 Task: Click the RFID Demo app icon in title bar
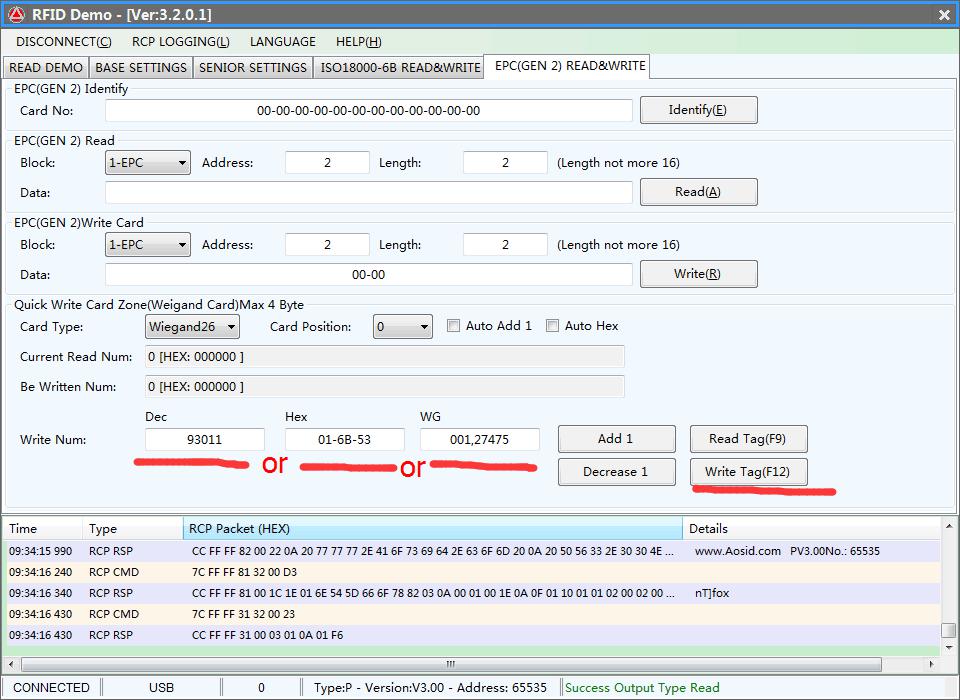[x=16, y=14]
